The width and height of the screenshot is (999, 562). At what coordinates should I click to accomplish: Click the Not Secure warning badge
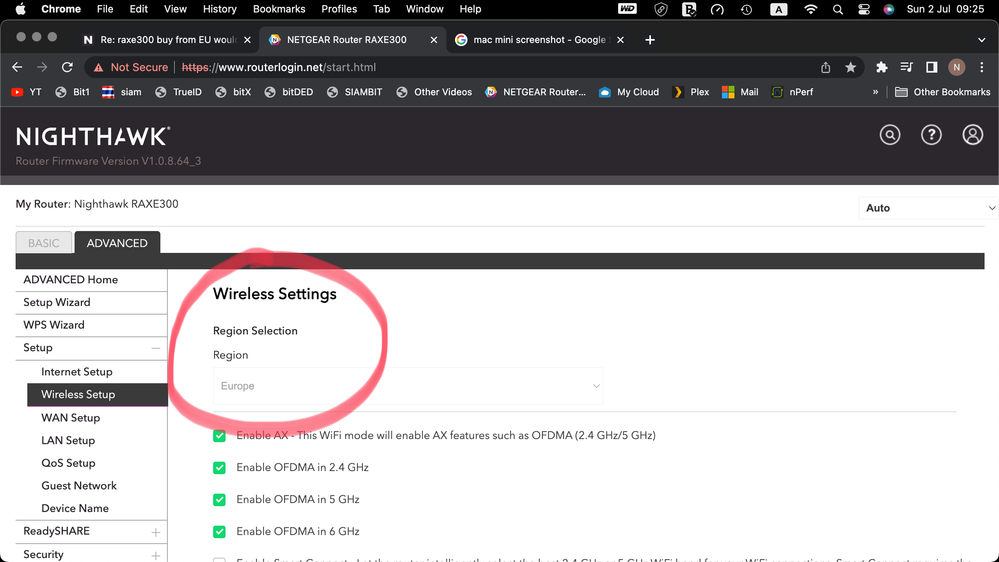(131, 67)
